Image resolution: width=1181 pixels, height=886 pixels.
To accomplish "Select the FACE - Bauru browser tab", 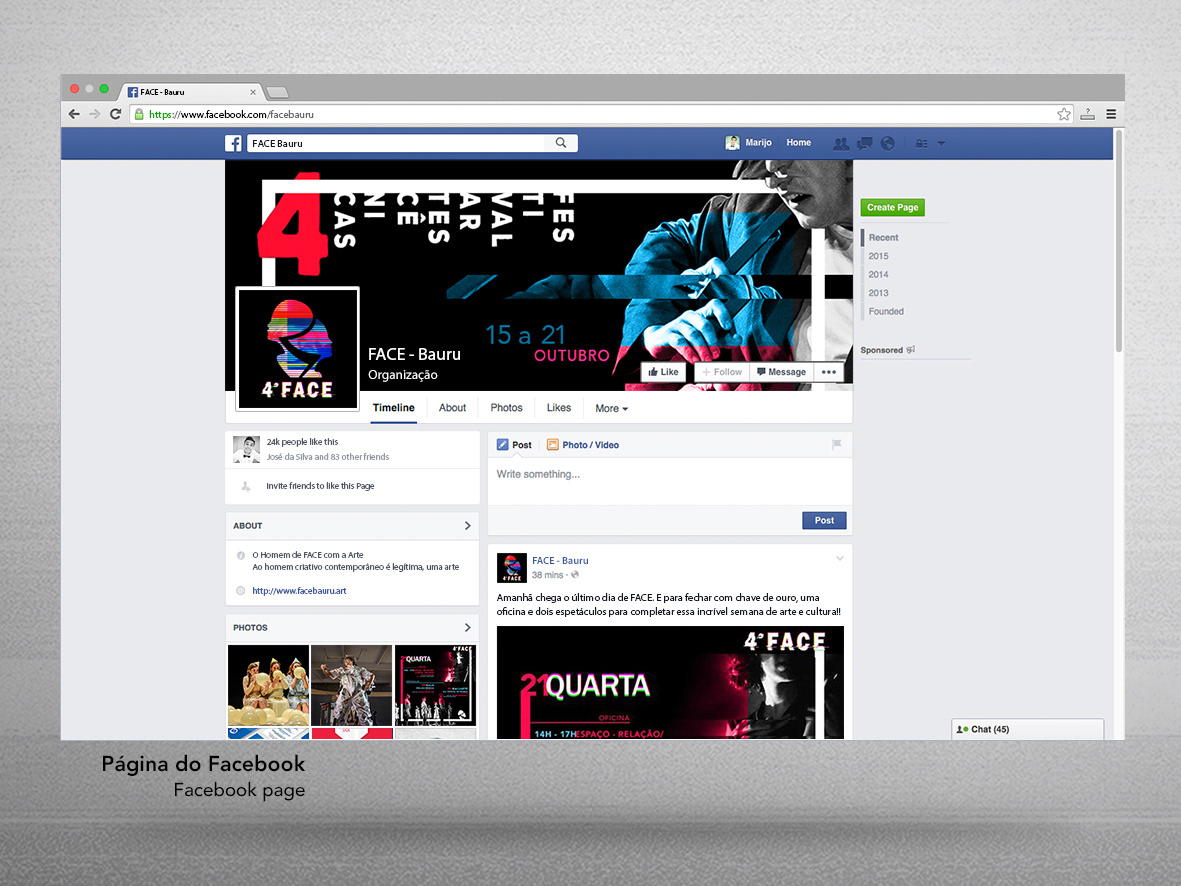I will coord(190,92).
